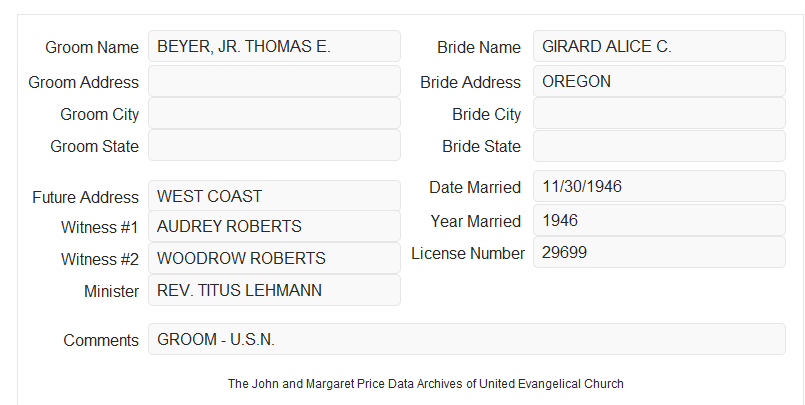Image resolution: width=805 pixels, height=405 pixels.
Task: Click the Bride Name label
Action: (479, 47)
